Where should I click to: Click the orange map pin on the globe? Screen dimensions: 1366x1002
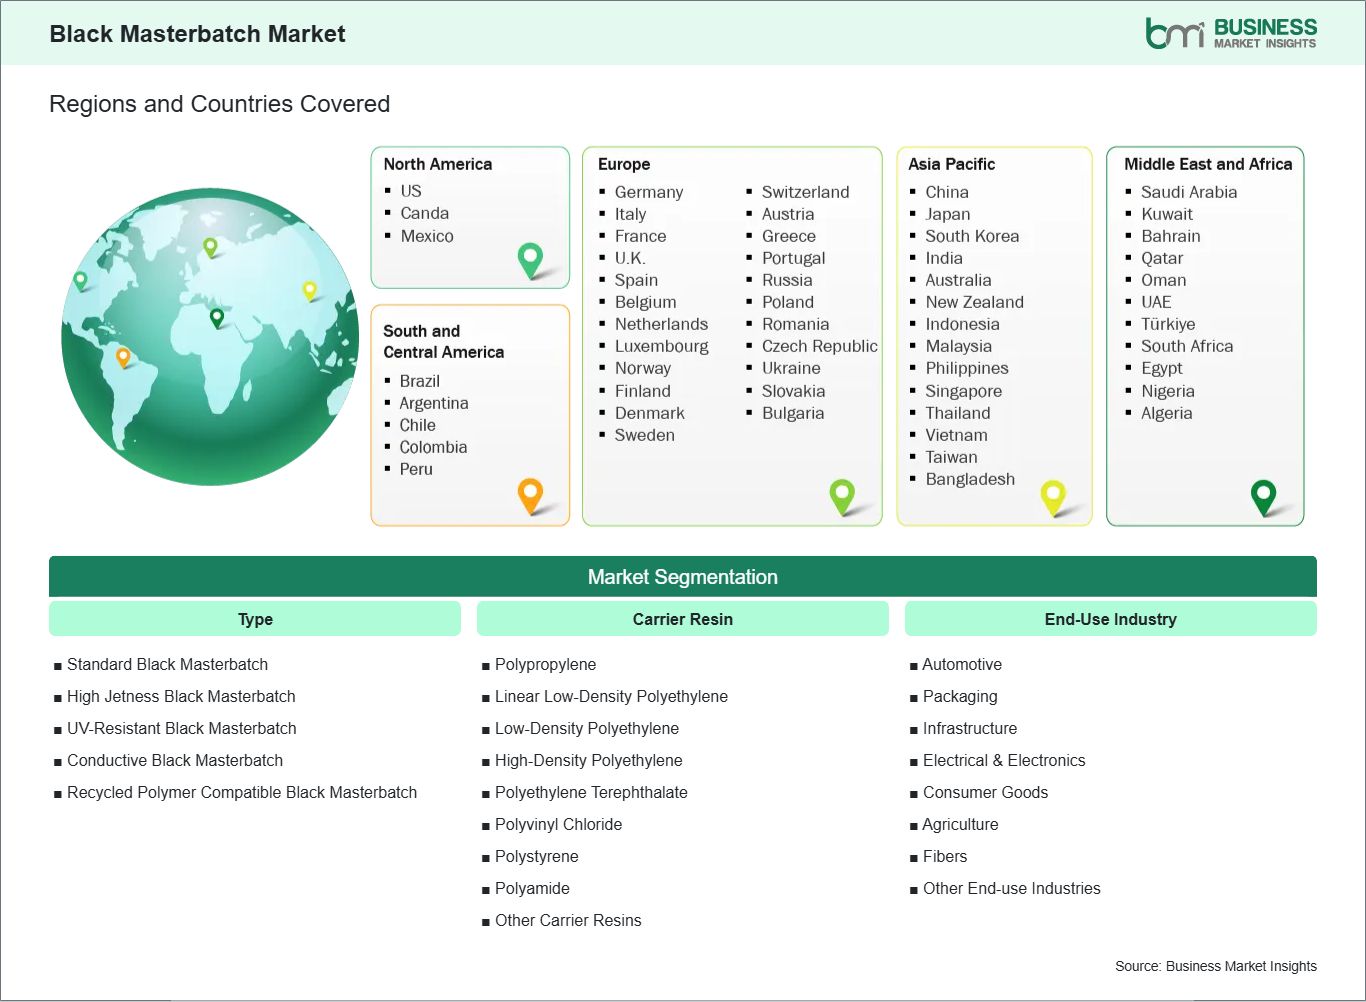tap(123, 356)
